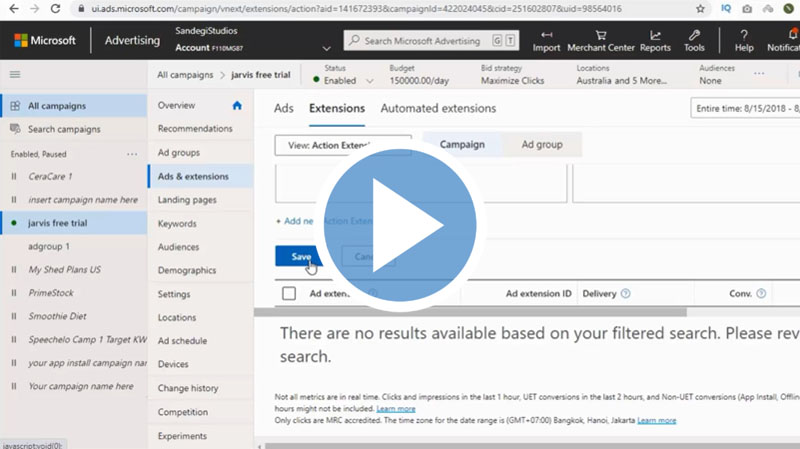View Change history

tap(188, 388)
